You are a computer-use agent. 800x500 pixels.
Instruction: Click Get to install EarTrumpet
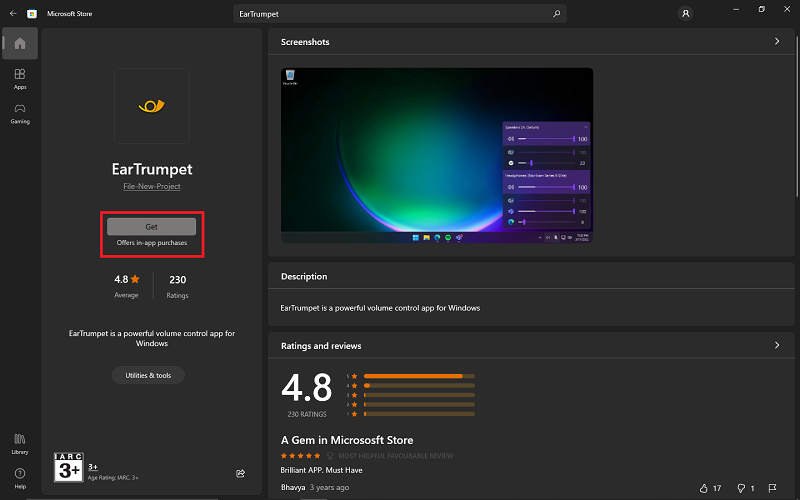click(x=152, y=227)
